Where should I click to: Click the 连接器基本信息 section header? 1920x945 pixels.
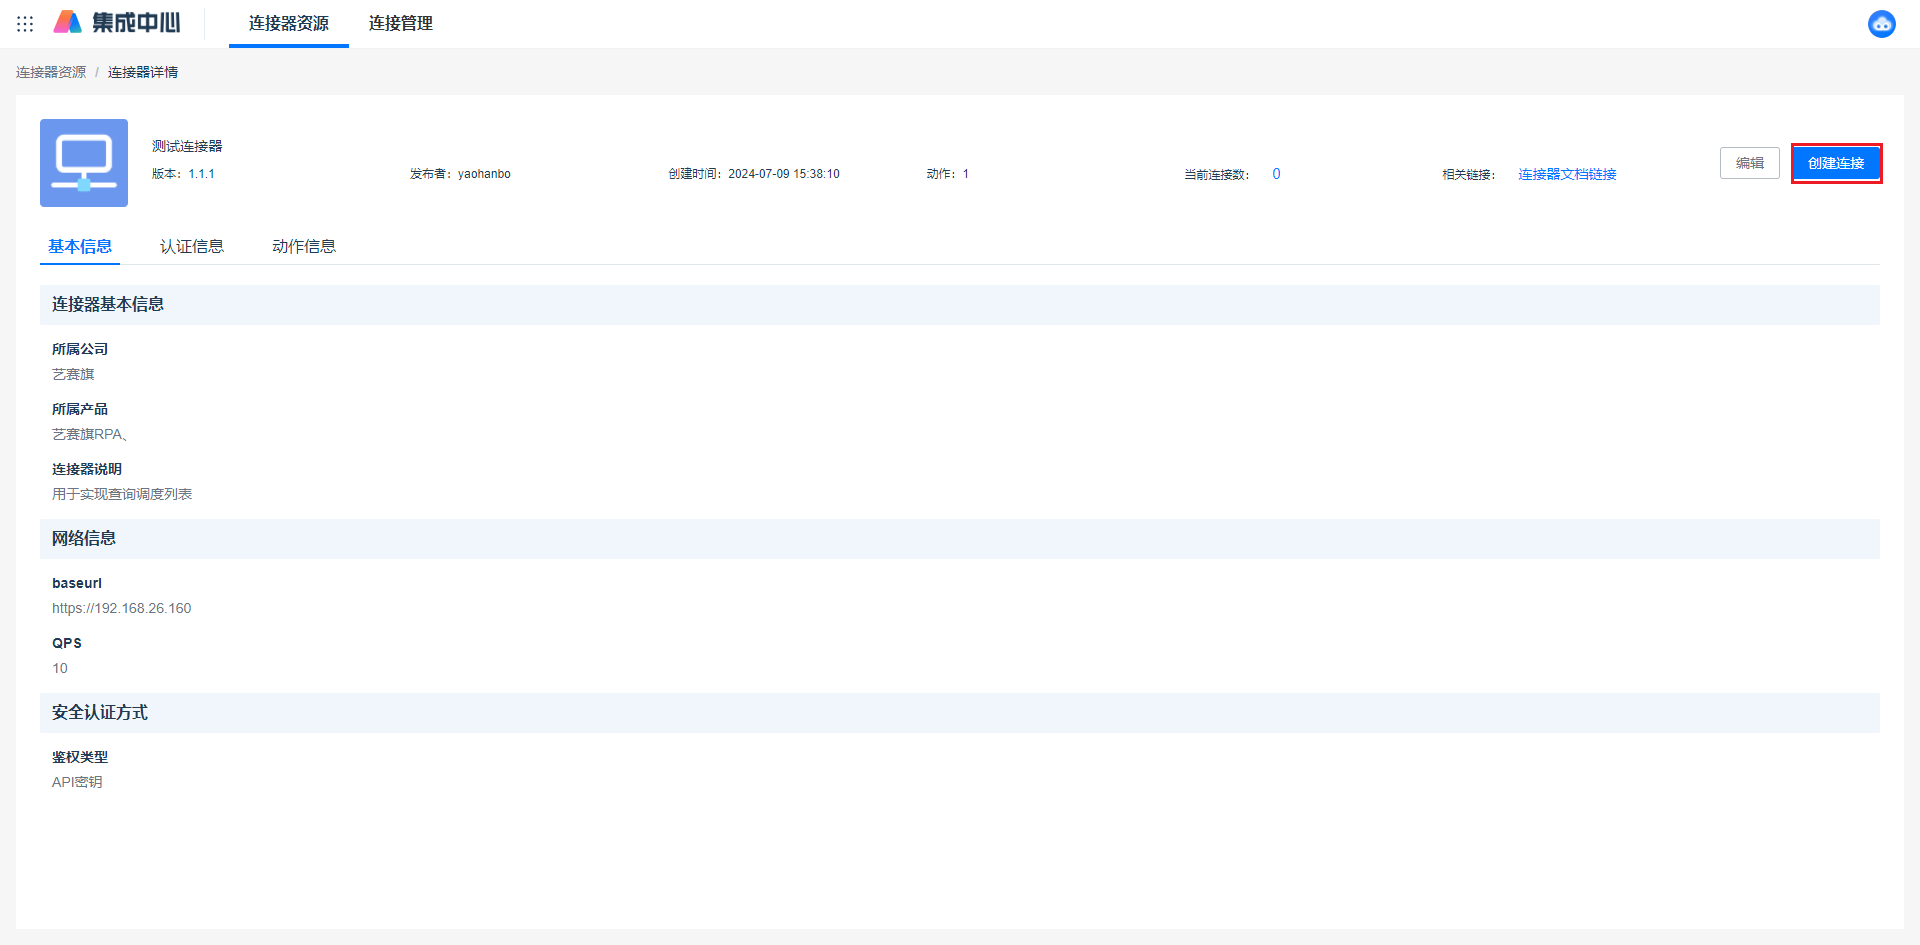coord(960,304)
